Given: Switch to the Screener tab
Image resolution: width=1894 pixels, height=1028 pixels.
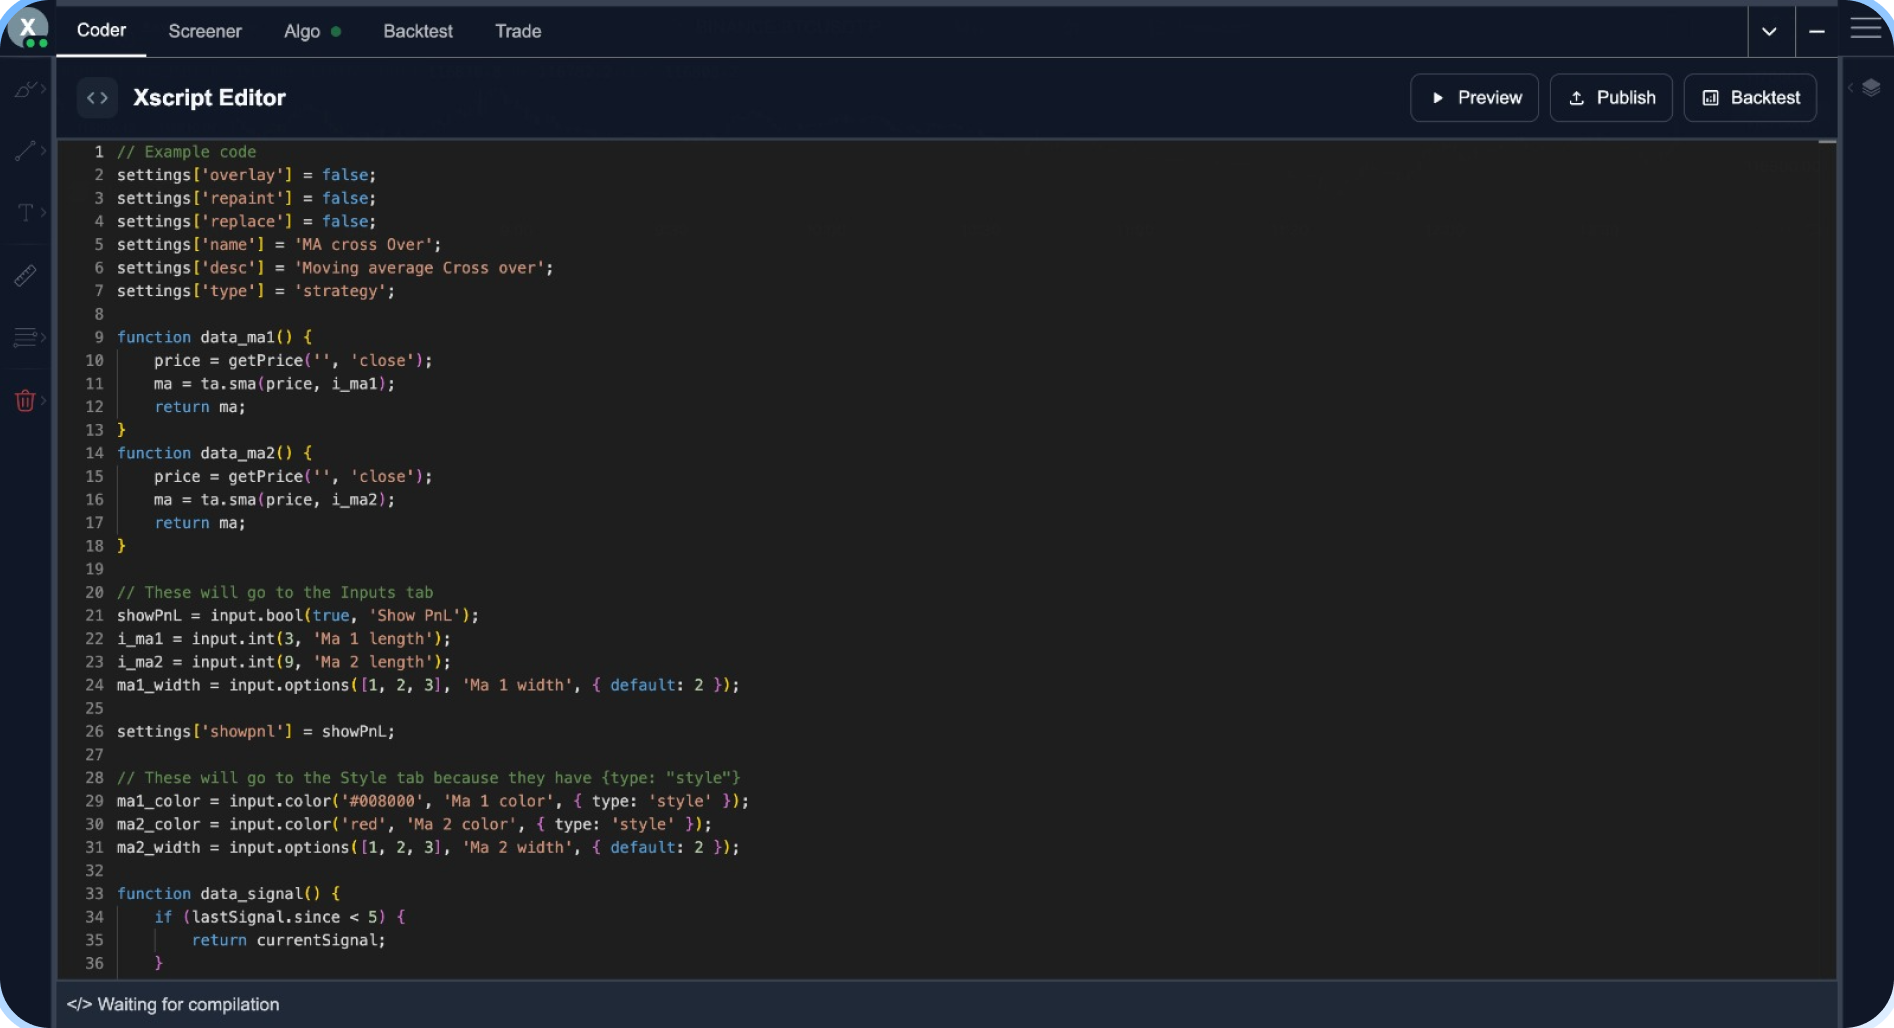Looking at the screenshot, I should click(205, 31).
